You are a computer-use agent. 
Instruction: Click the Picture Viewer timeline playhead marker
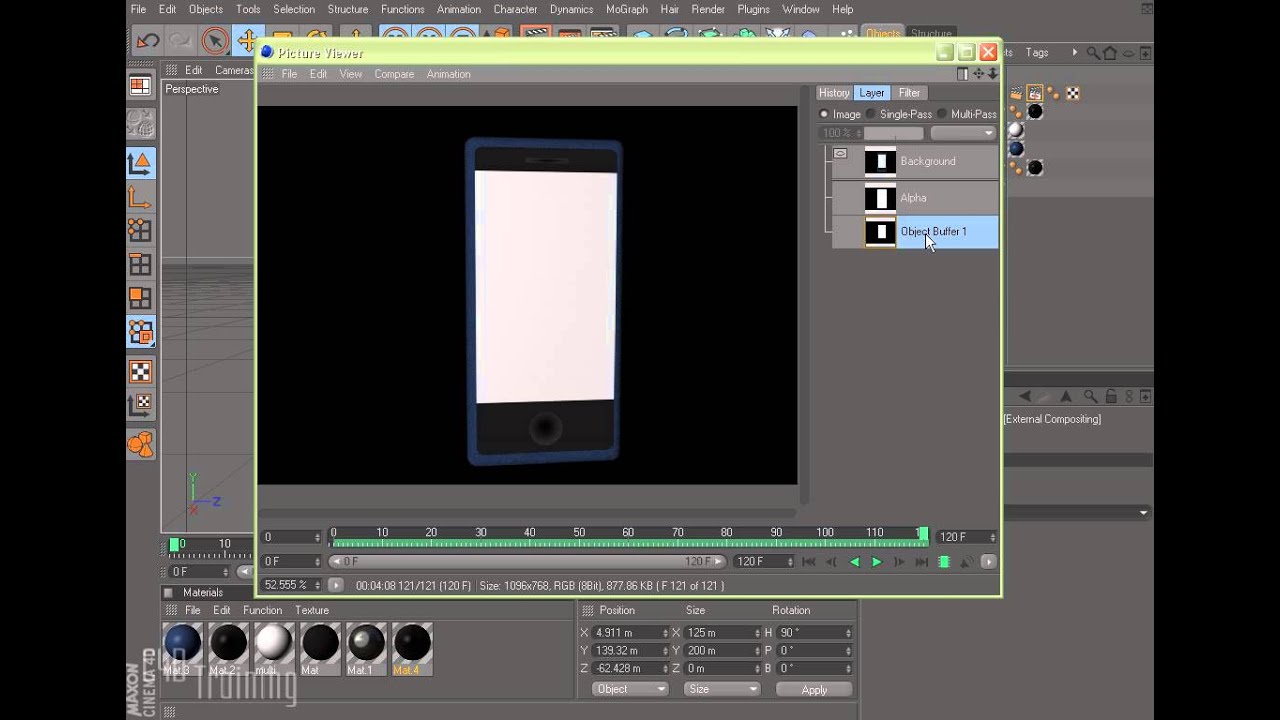pyautogui.click(x=923, y=535)
